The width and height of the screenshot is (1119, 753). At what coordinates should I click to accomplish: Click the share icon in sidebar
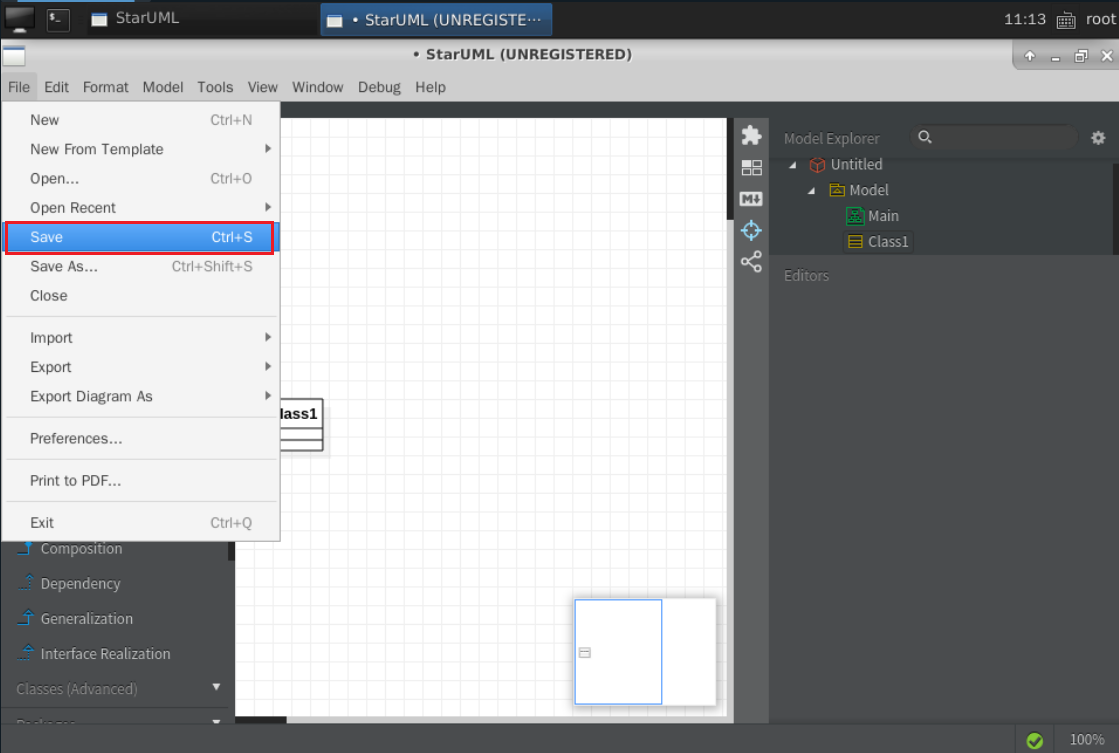[x=751, y=262]
